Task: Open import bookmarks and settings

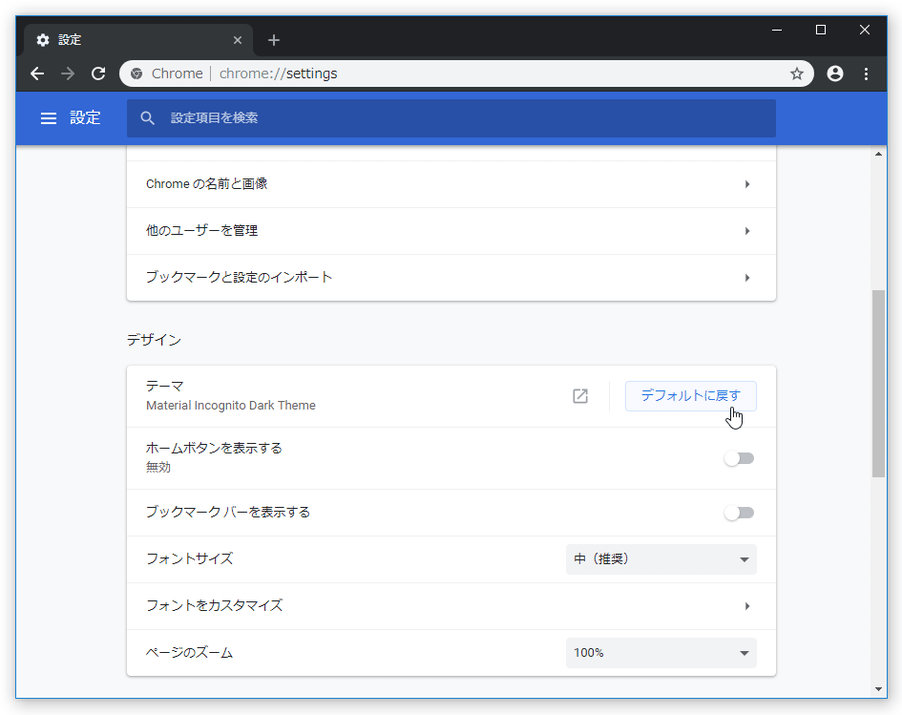Action: (x=451, y=277)
